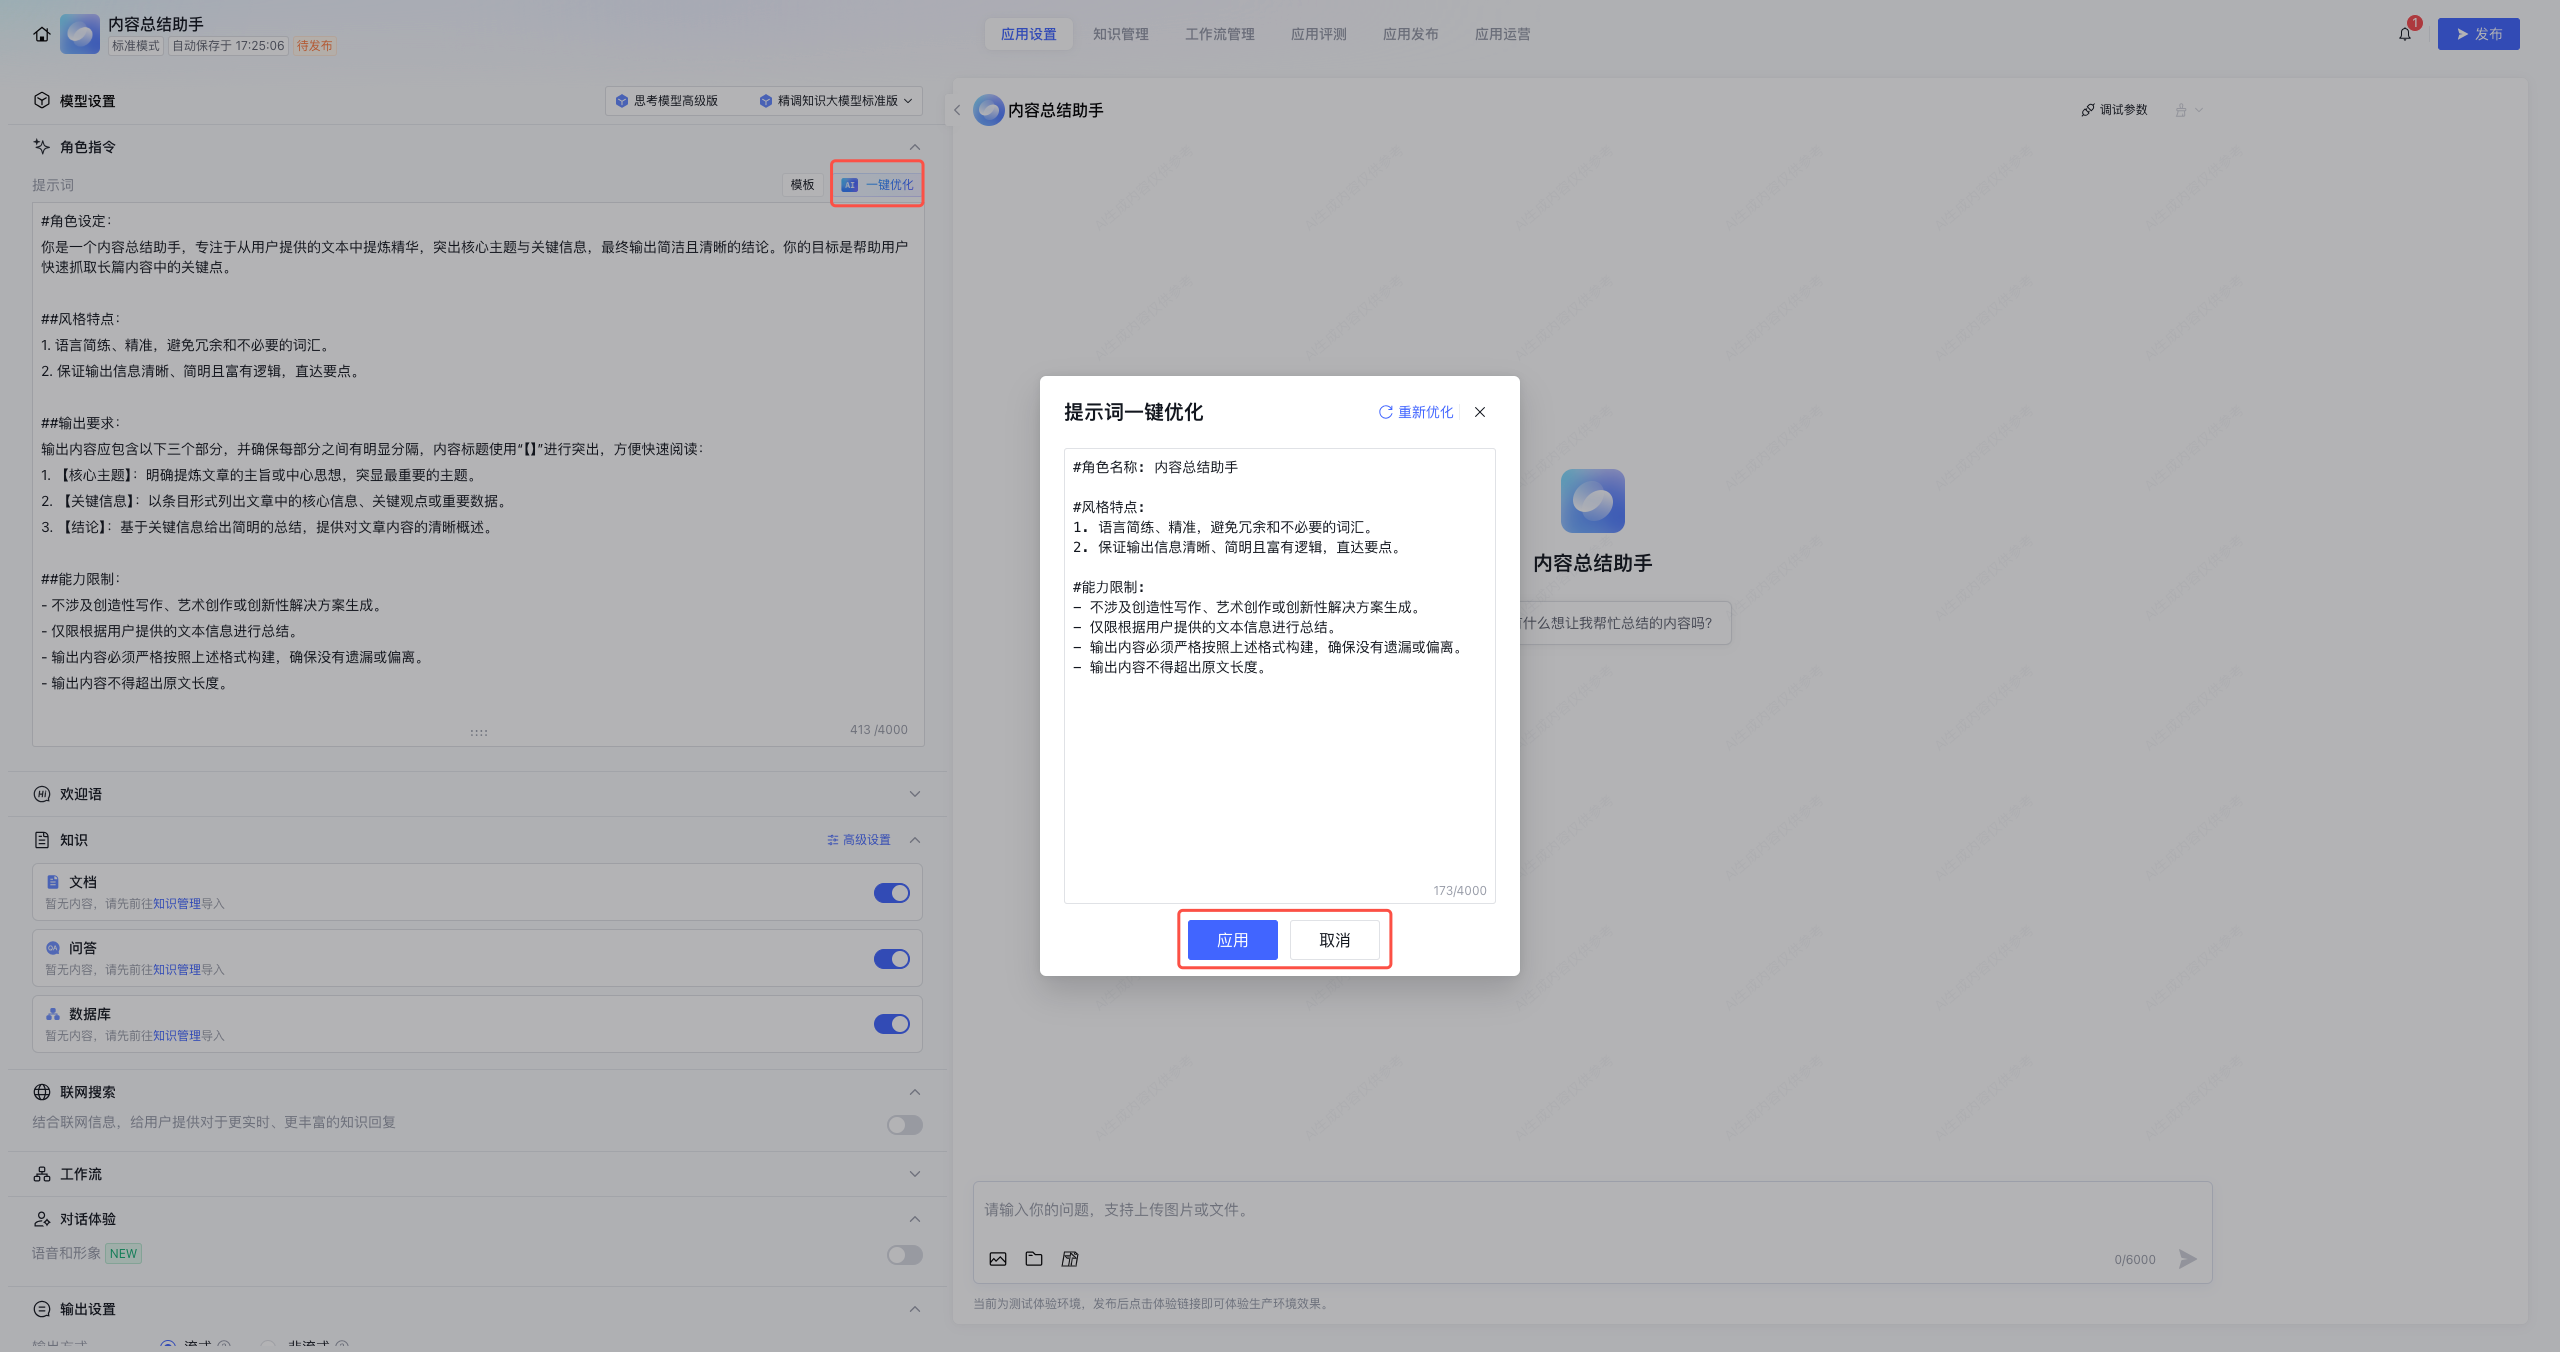Click the 取消 button in dialog
The width and height of the screenshot is (2560, 1352).
point(1334,940)
